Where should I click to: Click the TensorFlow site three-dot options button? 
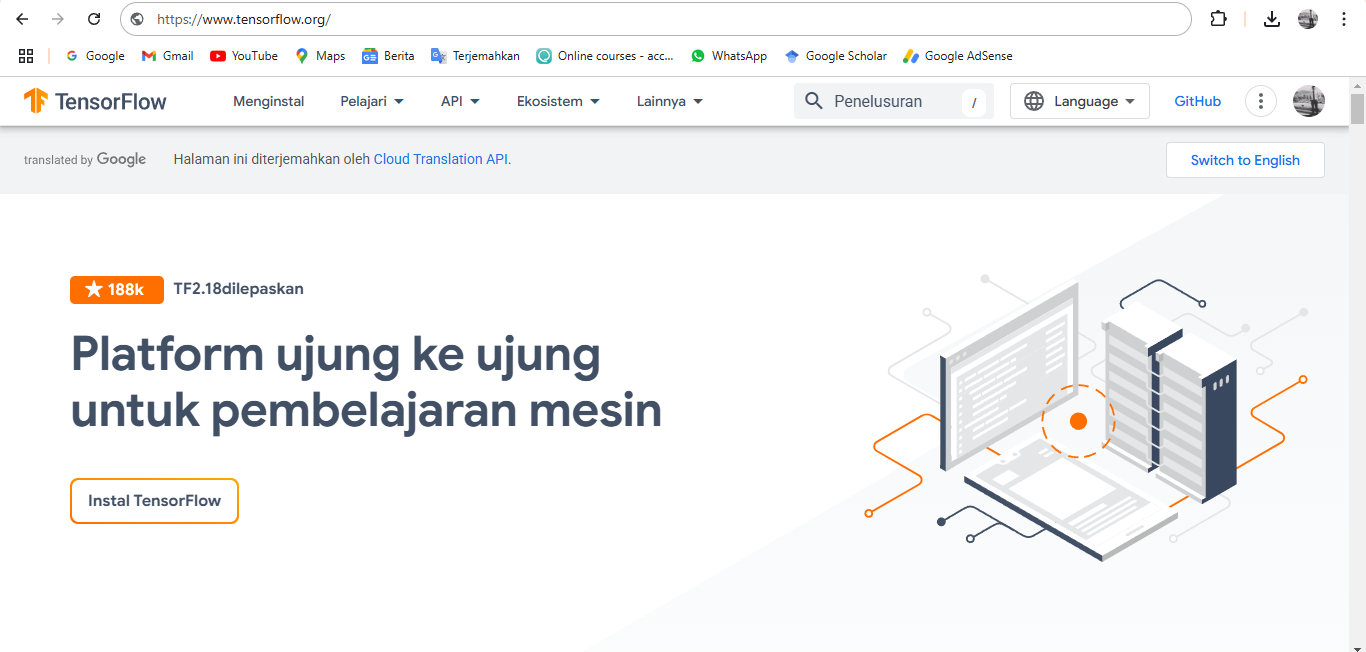(x=1261, y=101)
